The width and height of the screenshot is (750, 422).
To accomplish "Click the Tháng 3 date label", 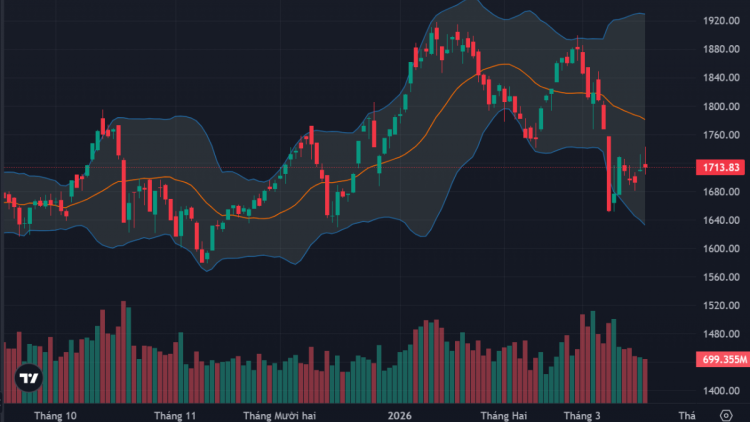I will click(582, 414).
